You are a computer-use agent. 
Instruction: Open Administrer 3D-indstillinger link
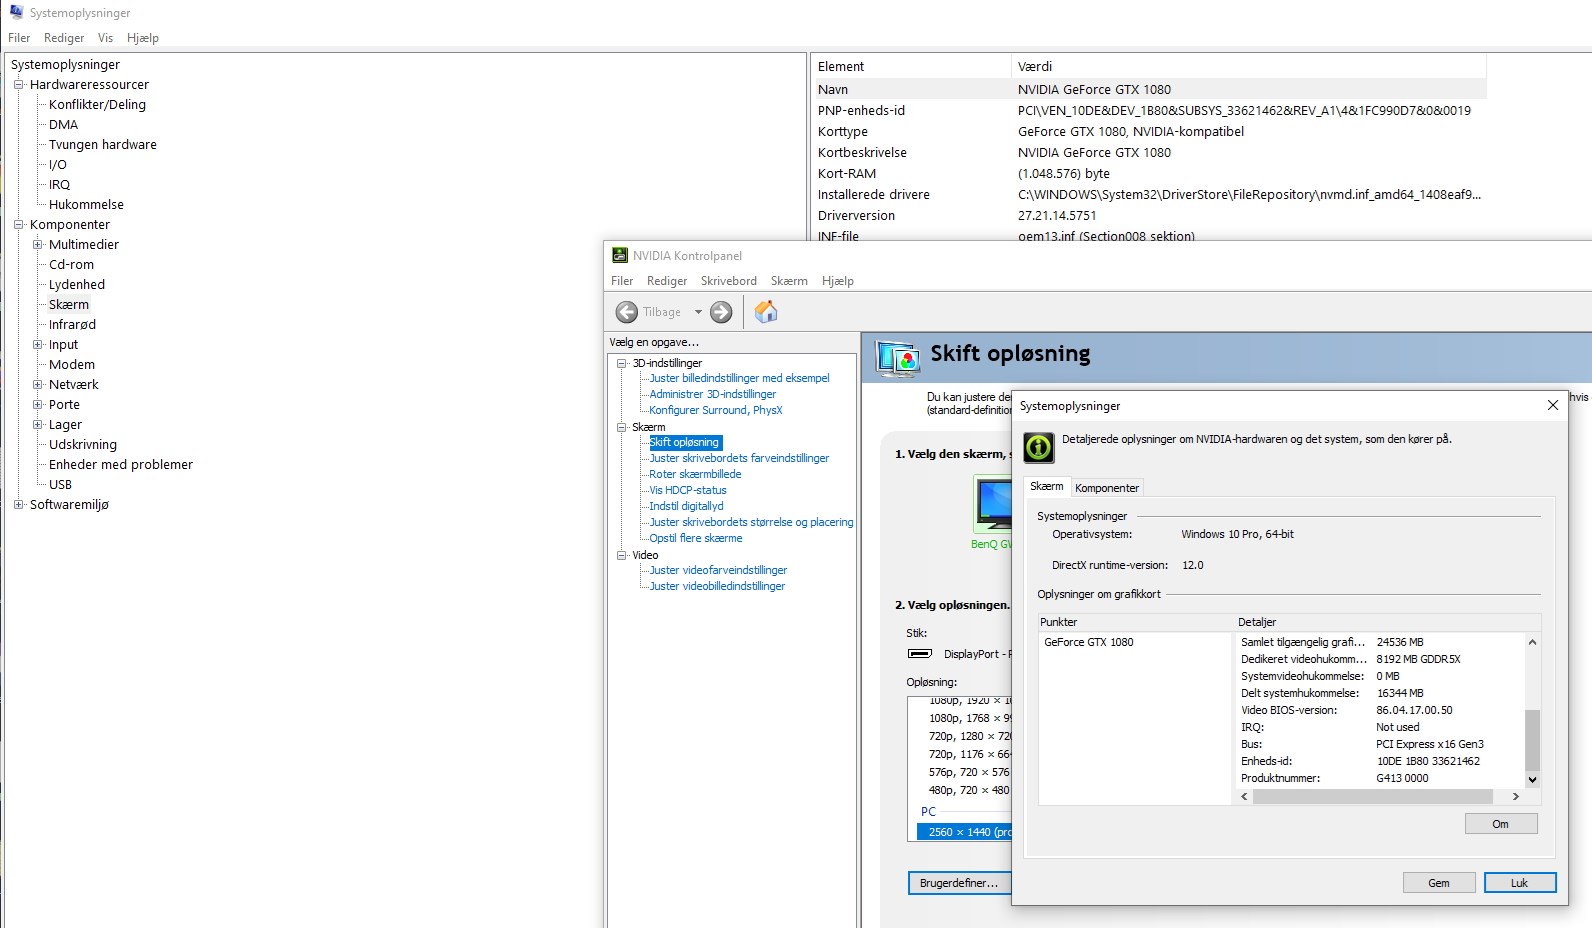pyautogui.click(x=713, y=394)
